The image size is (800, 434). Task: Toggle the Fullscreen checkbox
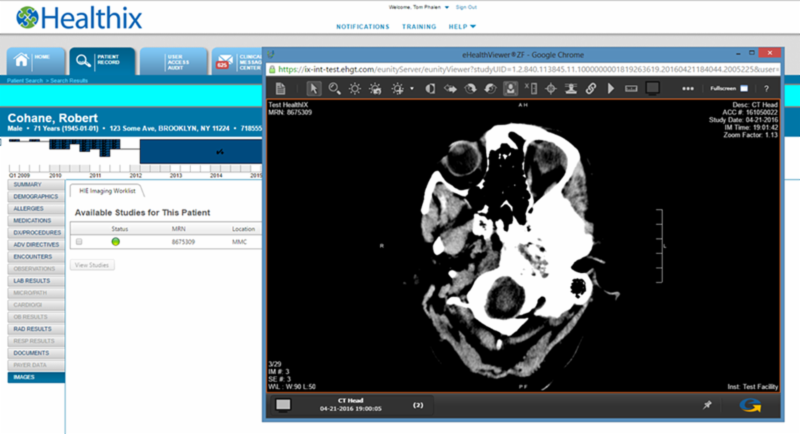(743, 89)
